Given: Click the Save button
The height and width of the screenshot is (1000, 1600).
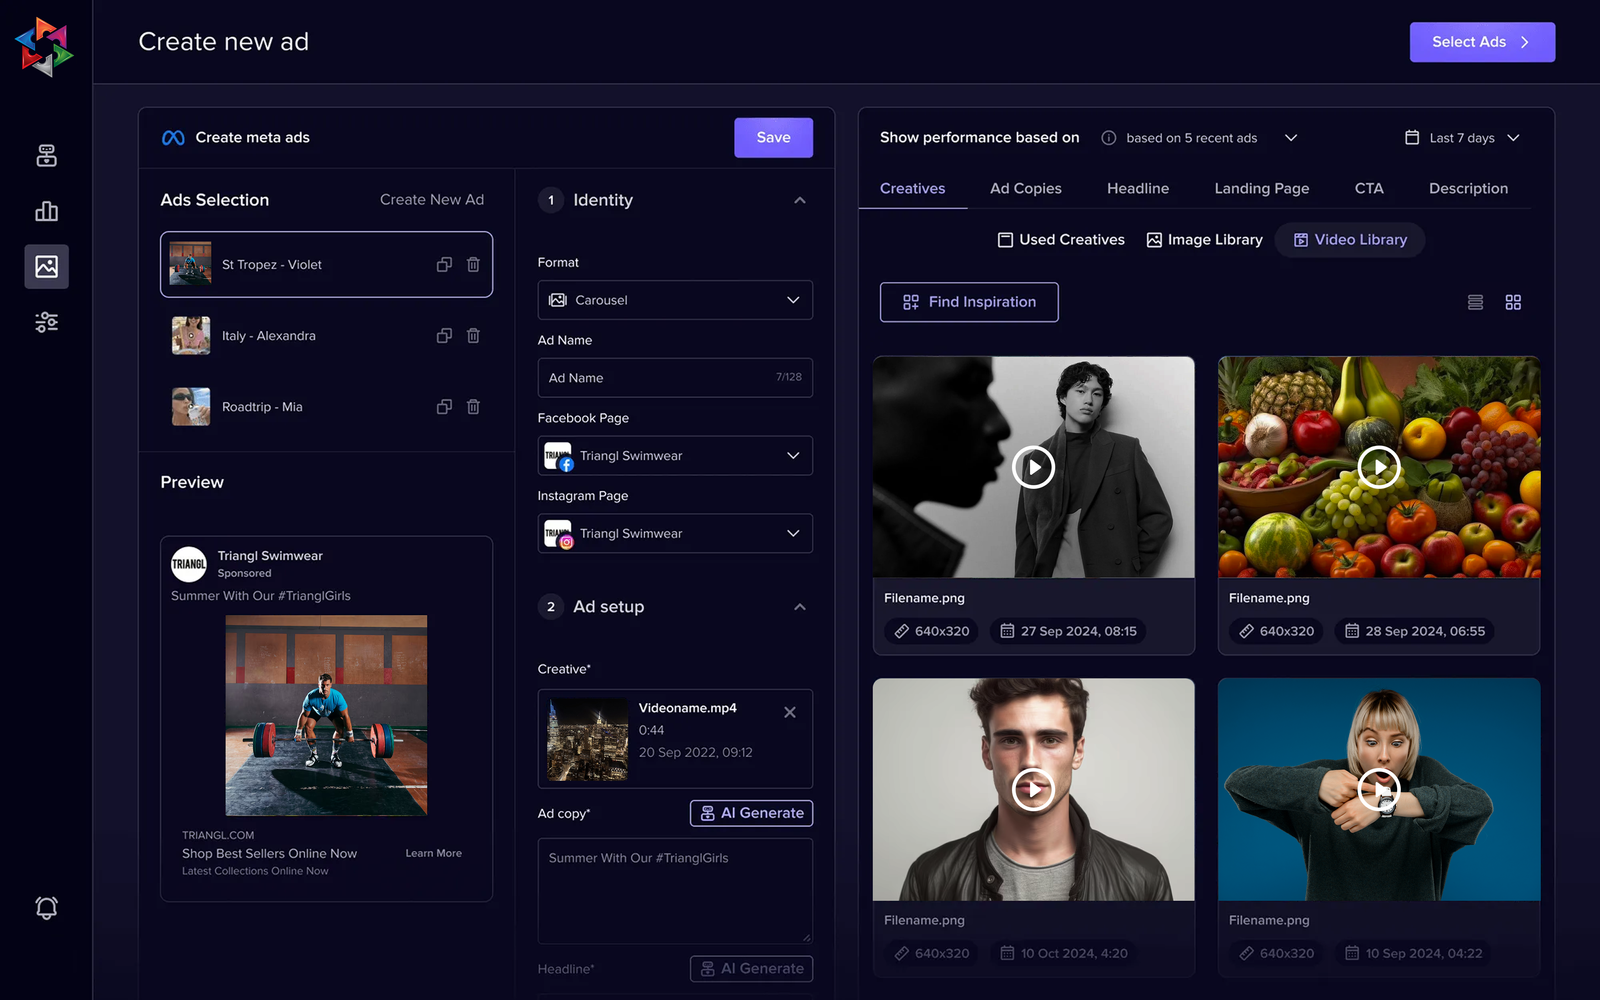Looking at the screenshot, I should tap(773, 138).
